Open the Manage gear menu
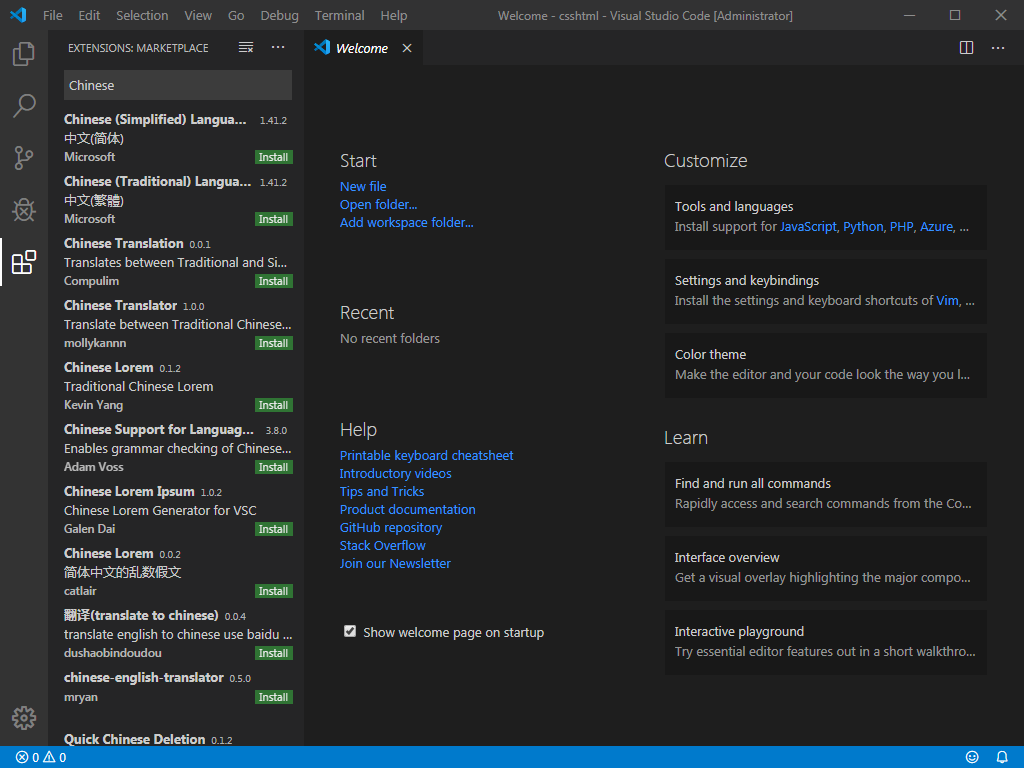Image resolution: width=1024 pixels, height=768 pixels. coord(24,718)
